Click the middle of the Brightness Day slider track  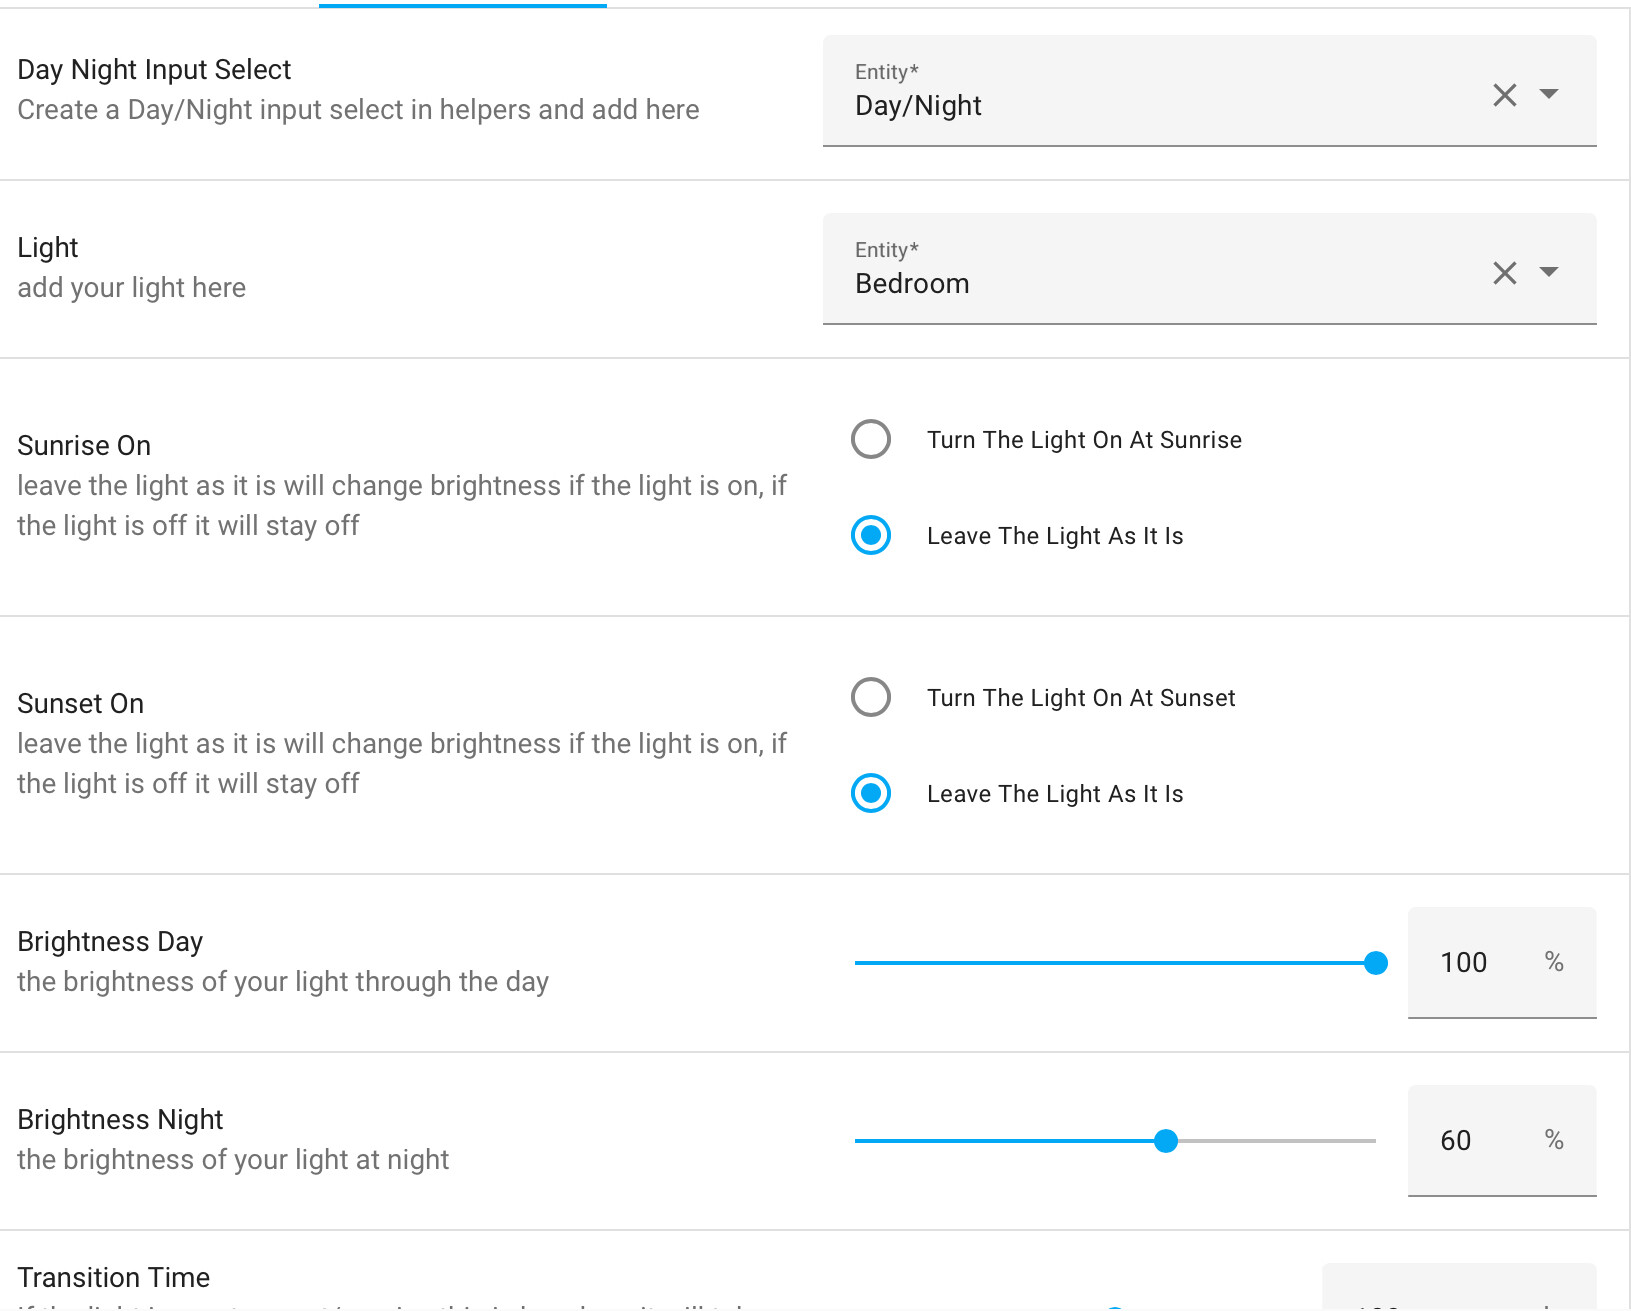1115,963
